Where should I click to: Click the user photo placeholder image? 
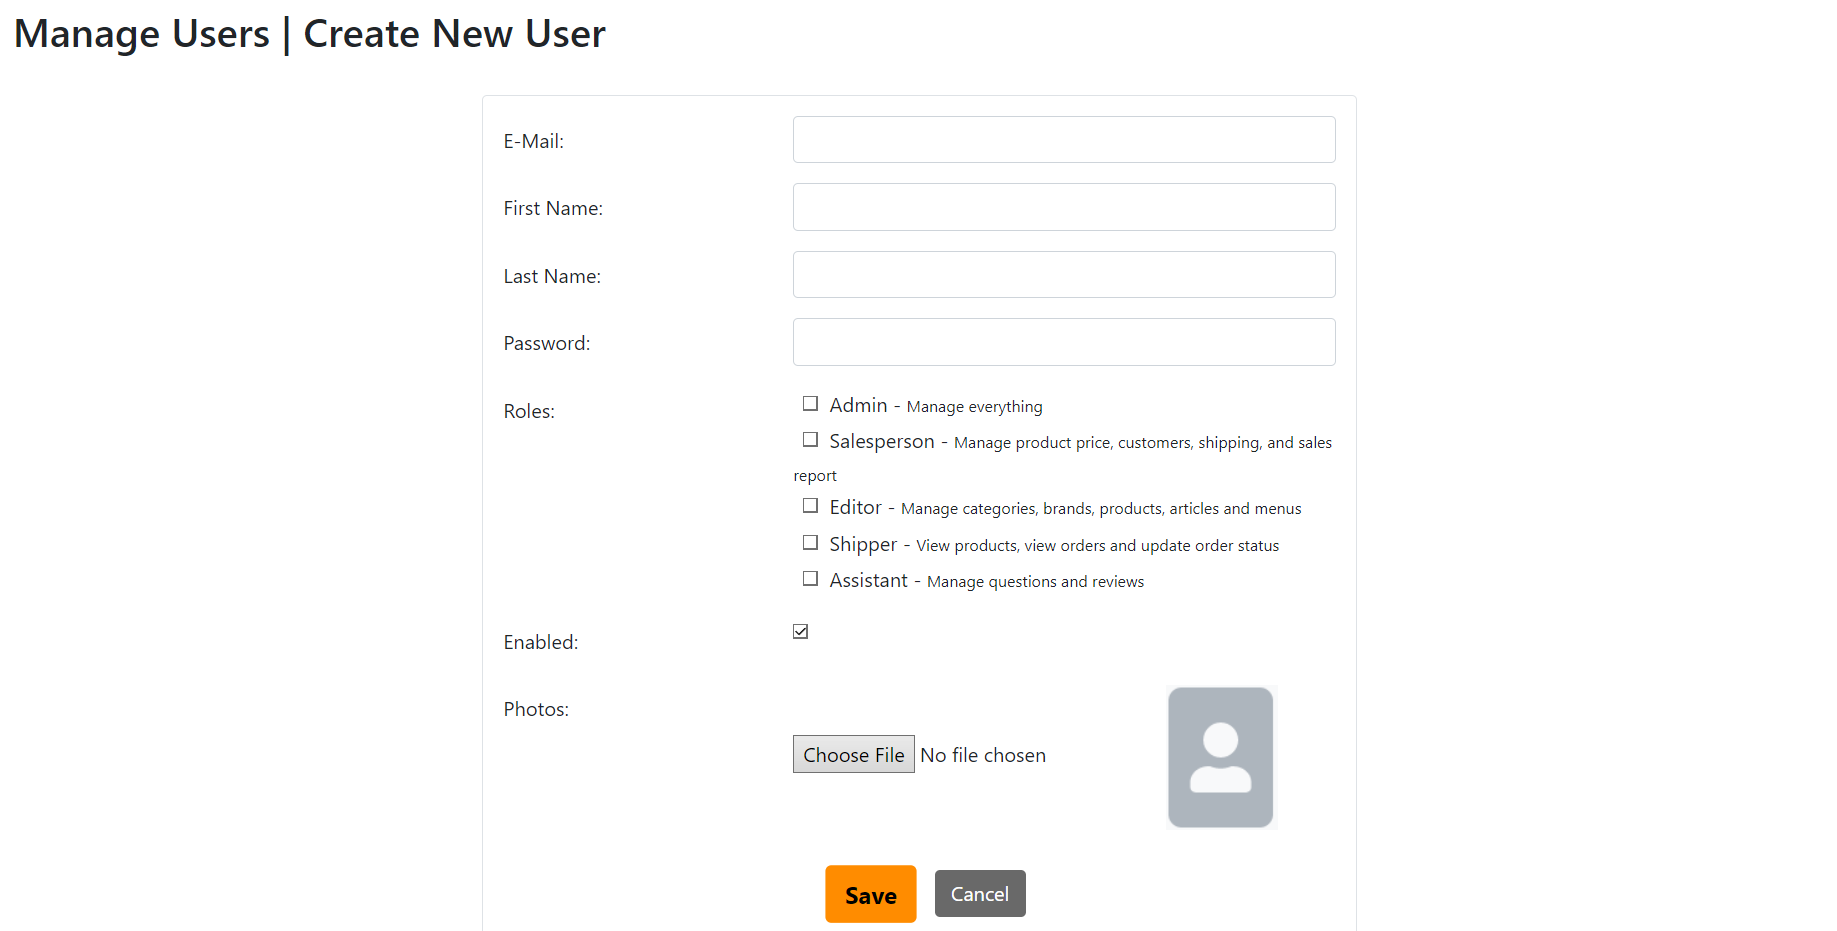tap(1220, 757)
